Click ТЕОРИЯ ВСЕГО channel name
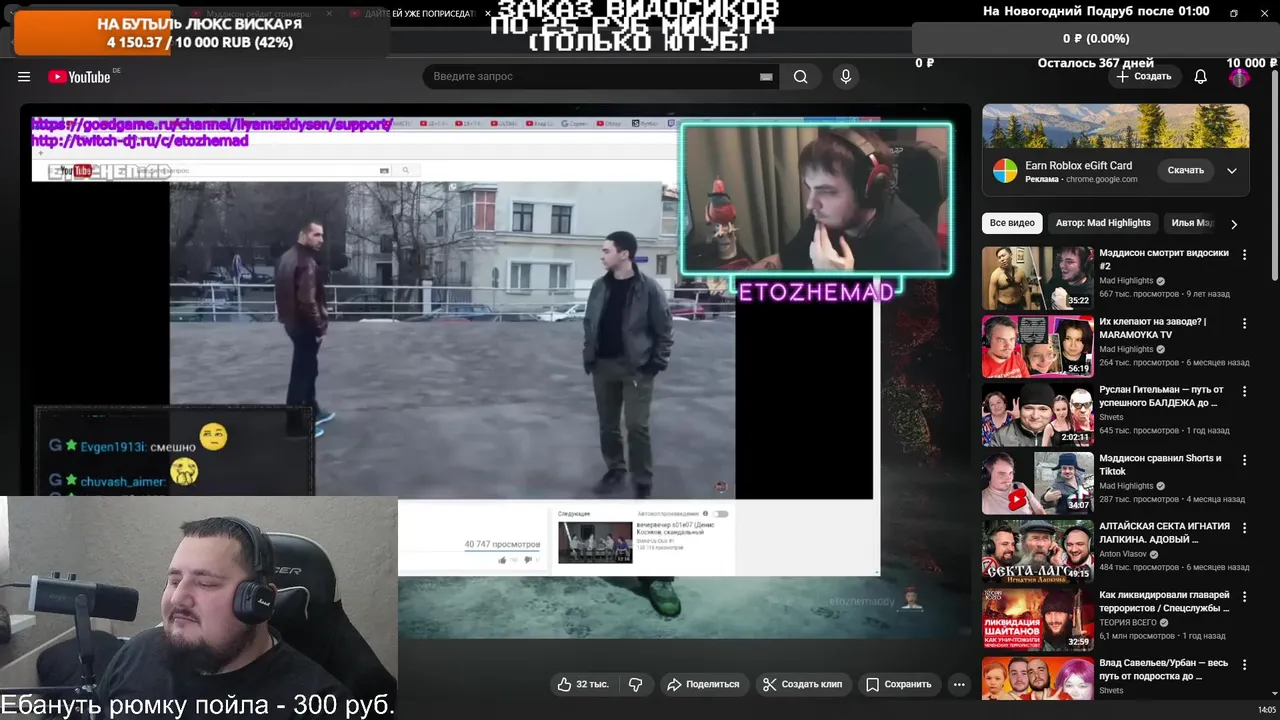 point(1127,622)
